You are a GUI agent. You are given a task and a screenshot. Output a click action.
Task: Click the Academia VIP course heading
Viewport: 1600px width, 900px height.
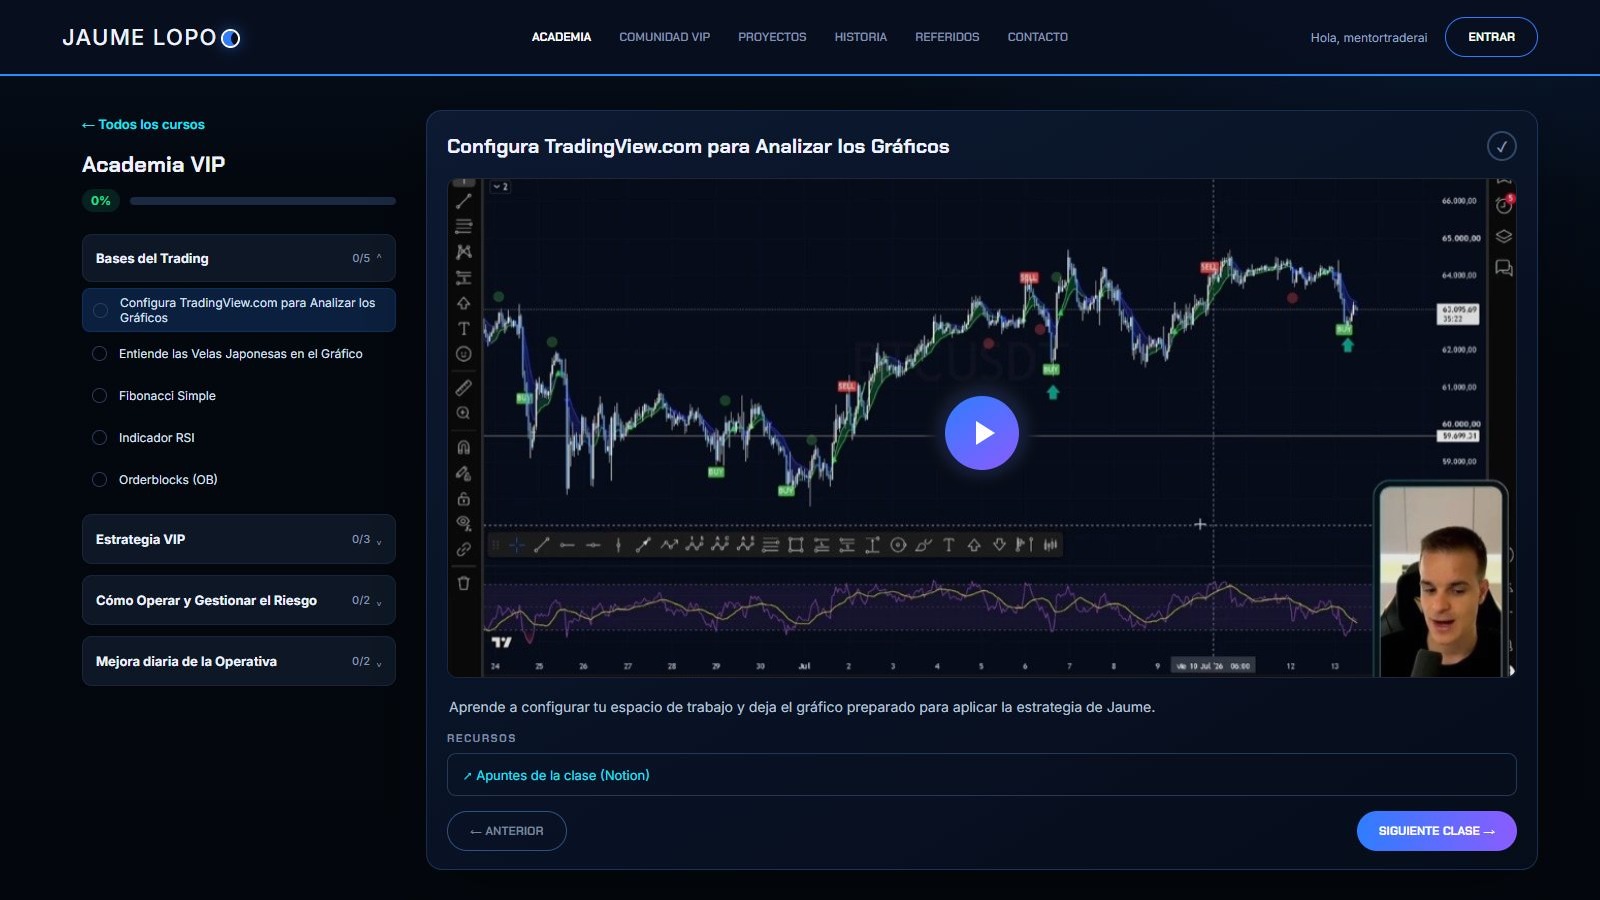coord(154,164)
